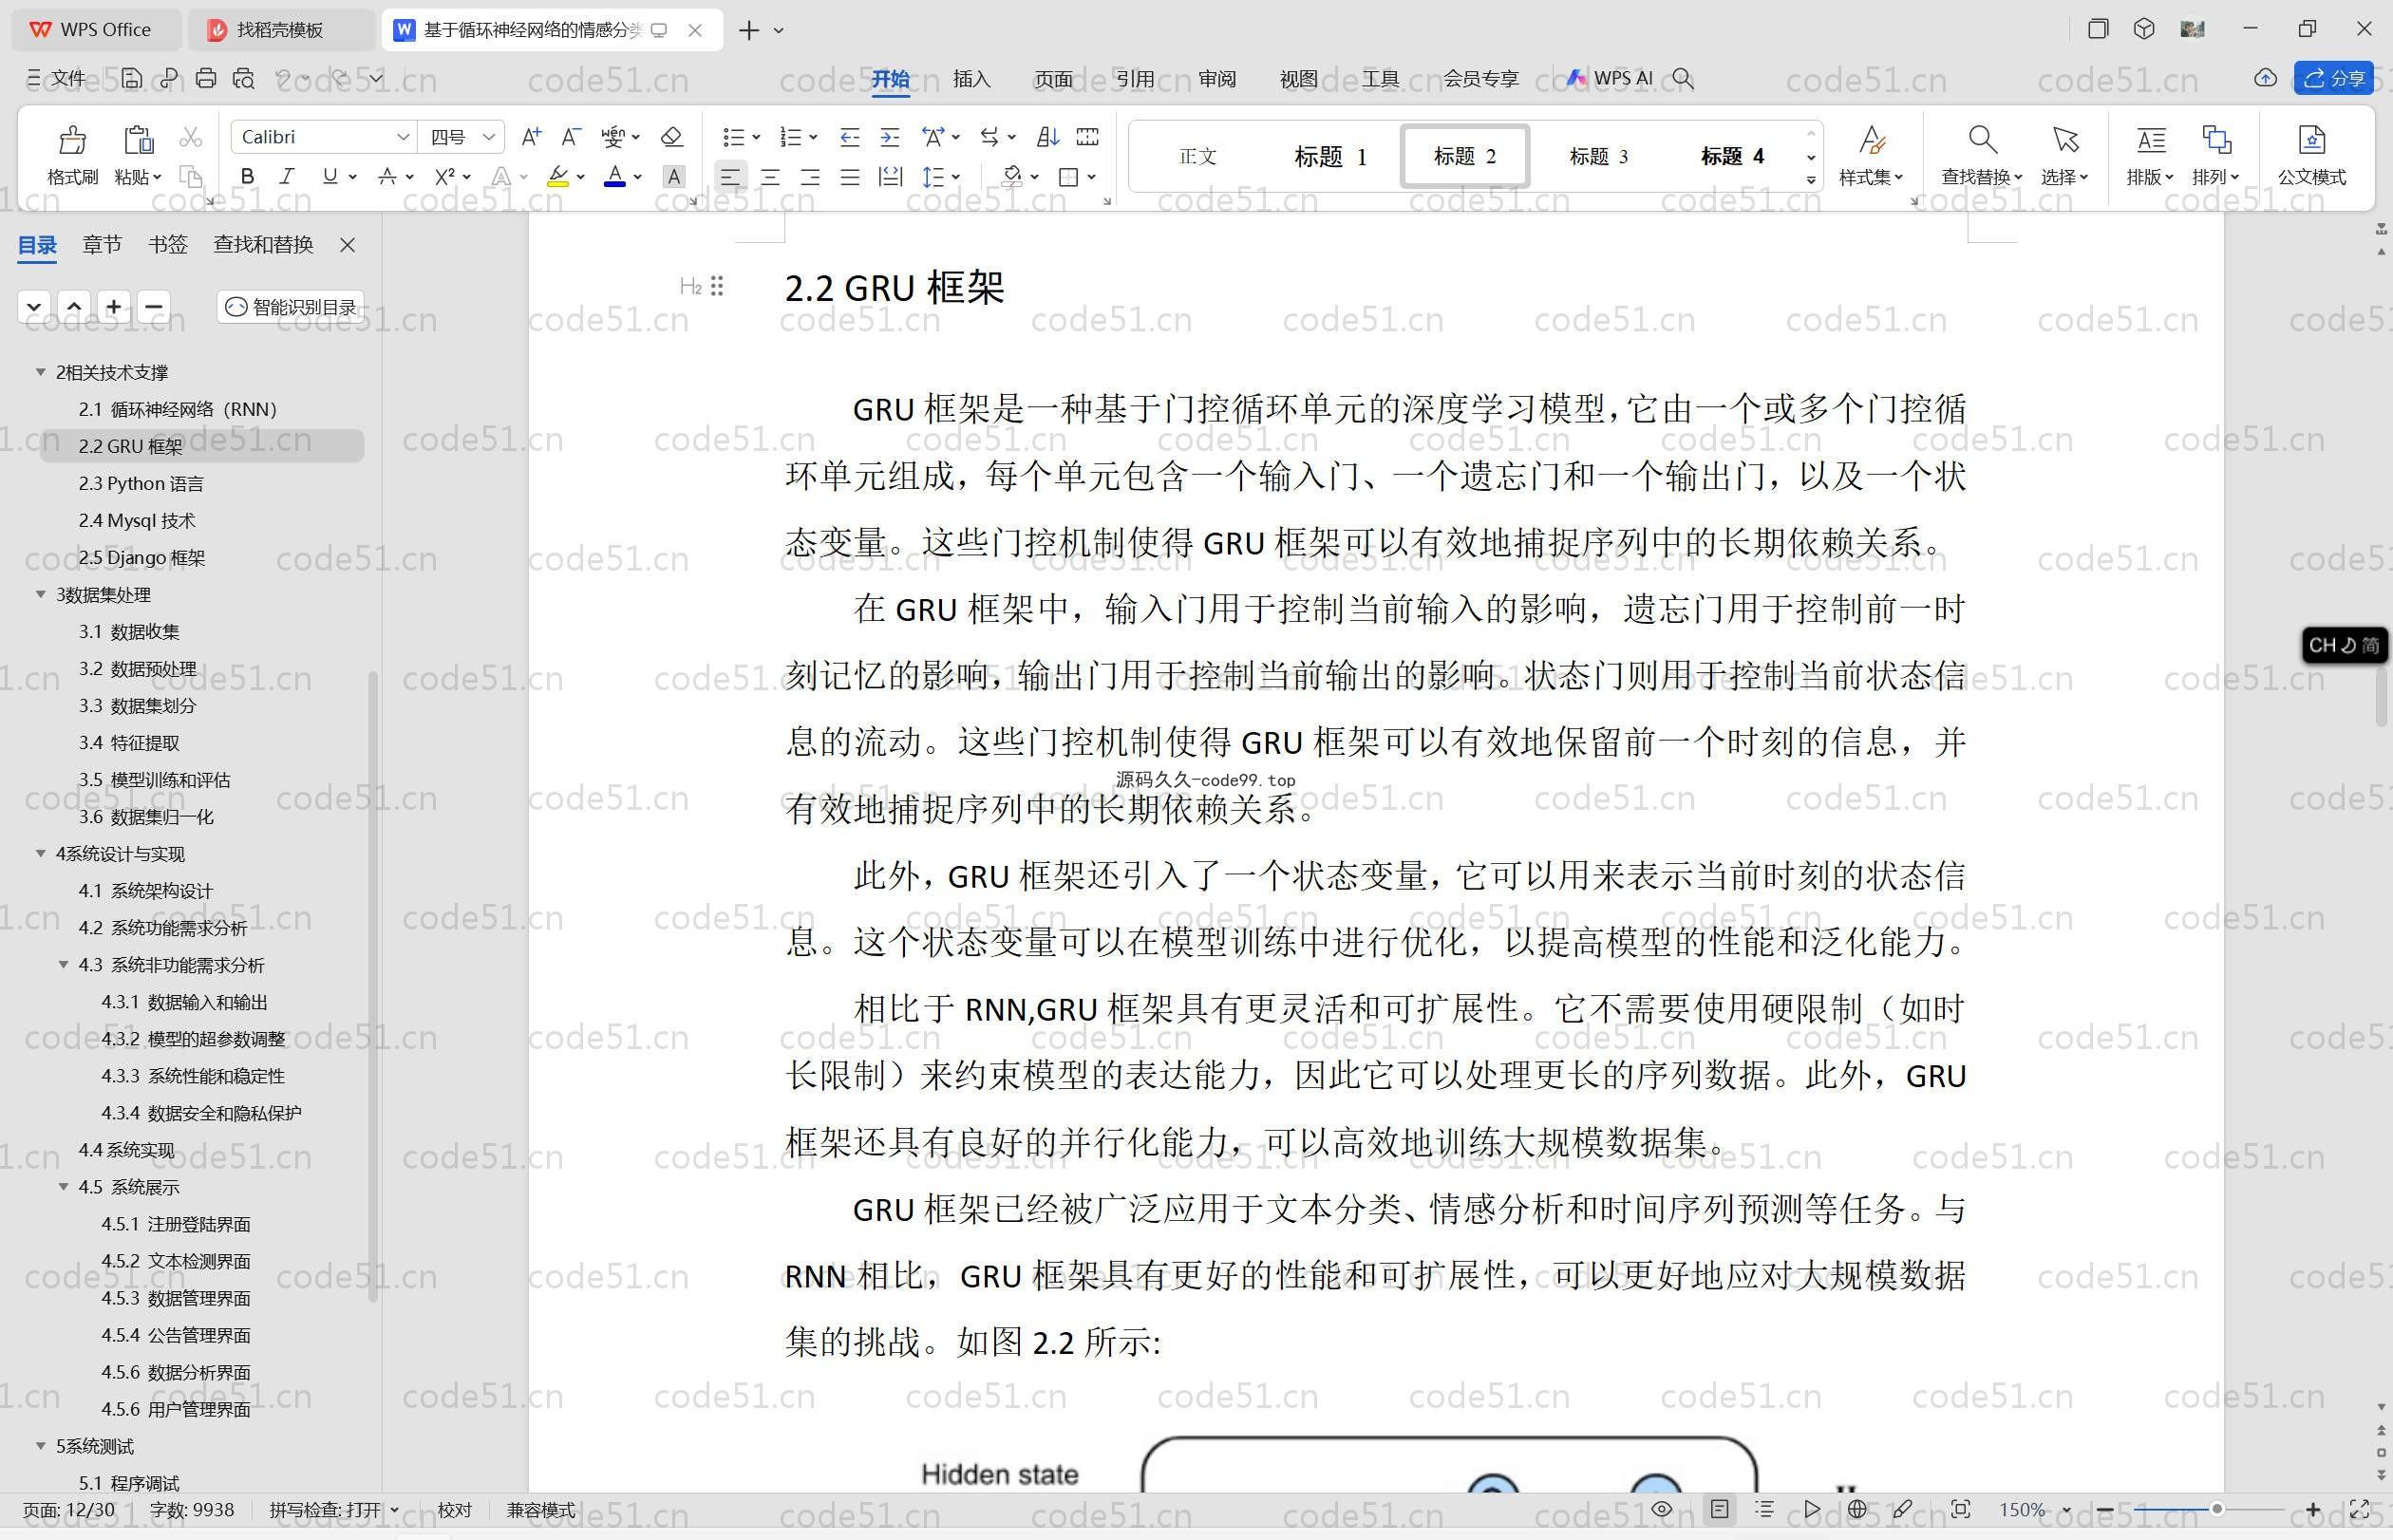2393x1540 pixels.
Task: Open the font size 四号 dropdown
Action: [x=489, y=137]
